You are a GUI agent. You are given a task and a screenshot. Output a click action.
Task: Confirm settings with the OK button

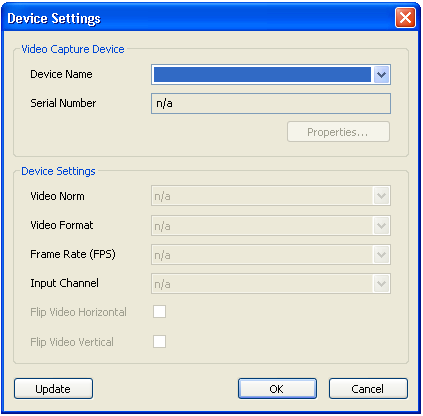pos(277,389)
